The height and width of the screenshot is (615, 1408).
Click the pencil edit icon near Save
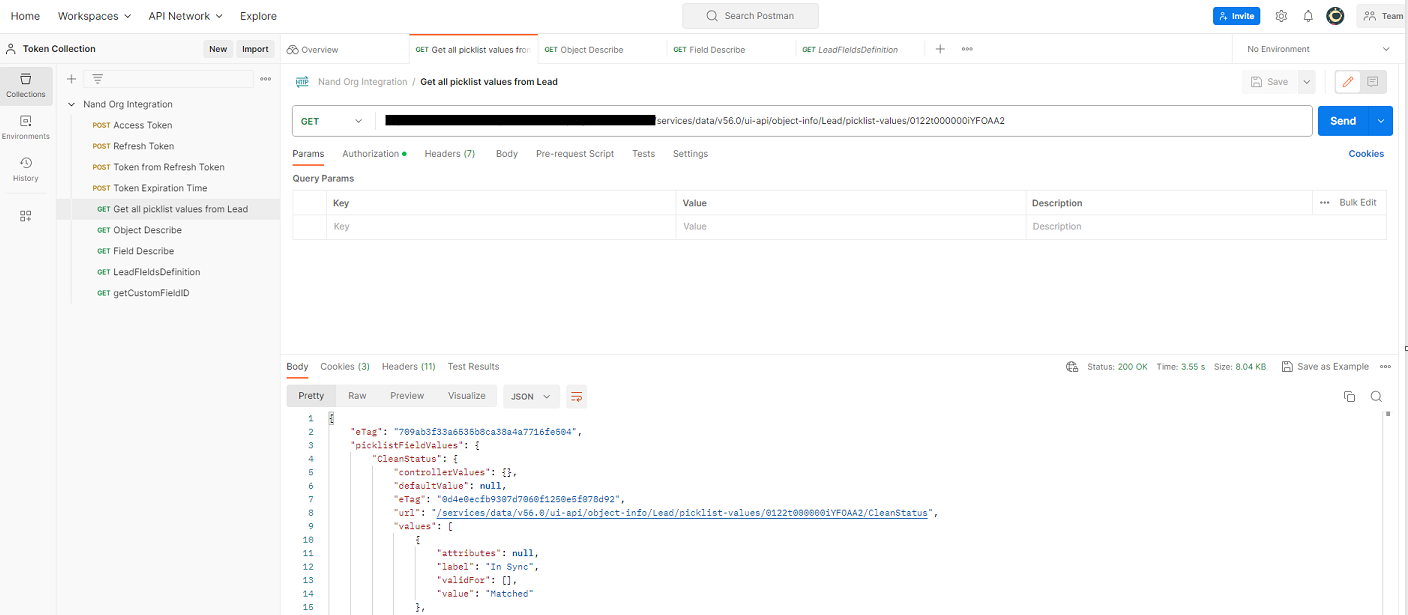point(1348,82)
